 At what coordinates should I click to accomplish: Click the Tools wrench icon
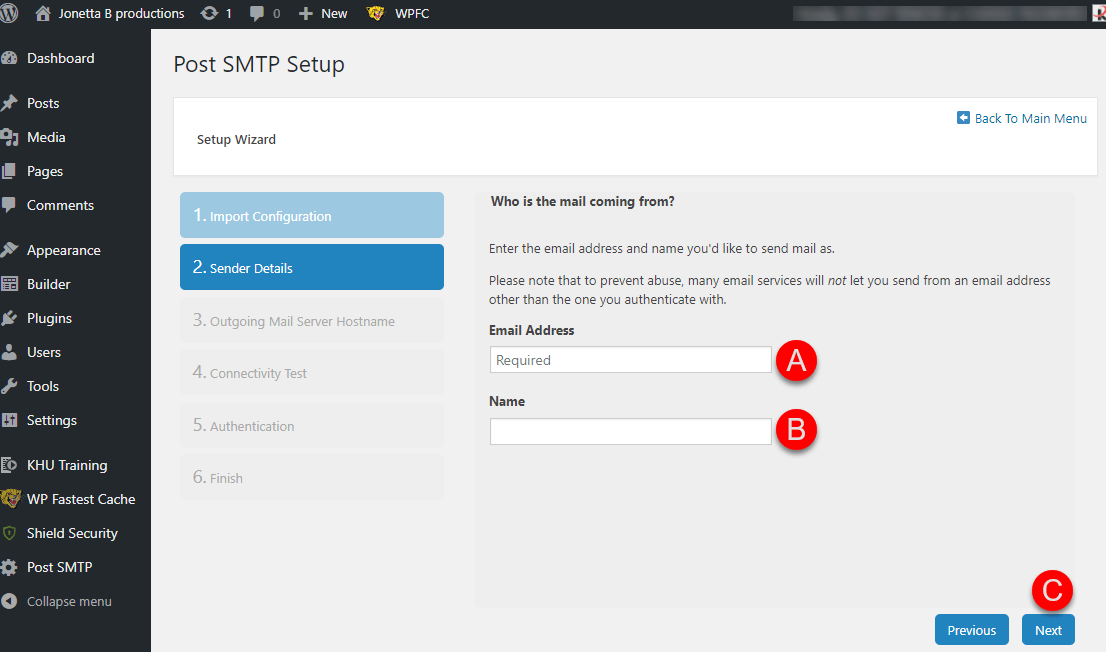[x=9, y=385]
